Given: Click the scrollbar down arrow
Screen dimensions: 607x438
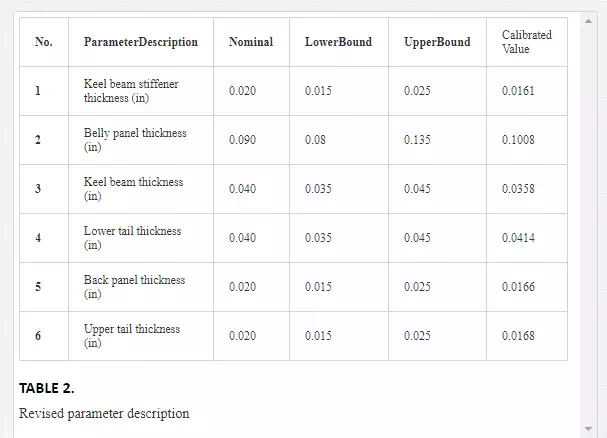Looking at the screenshot, I should (x=588, y=429).
